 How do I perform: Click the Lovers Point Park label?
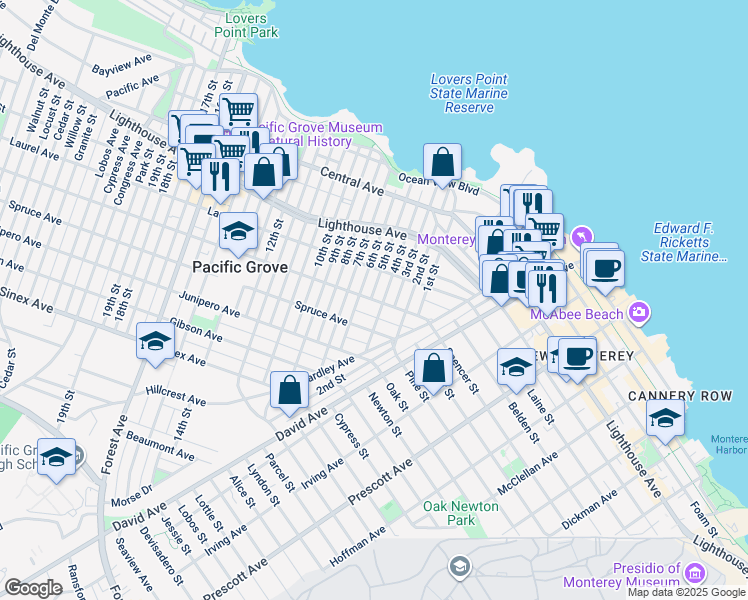pyautogui.click(x=246, y=25)
